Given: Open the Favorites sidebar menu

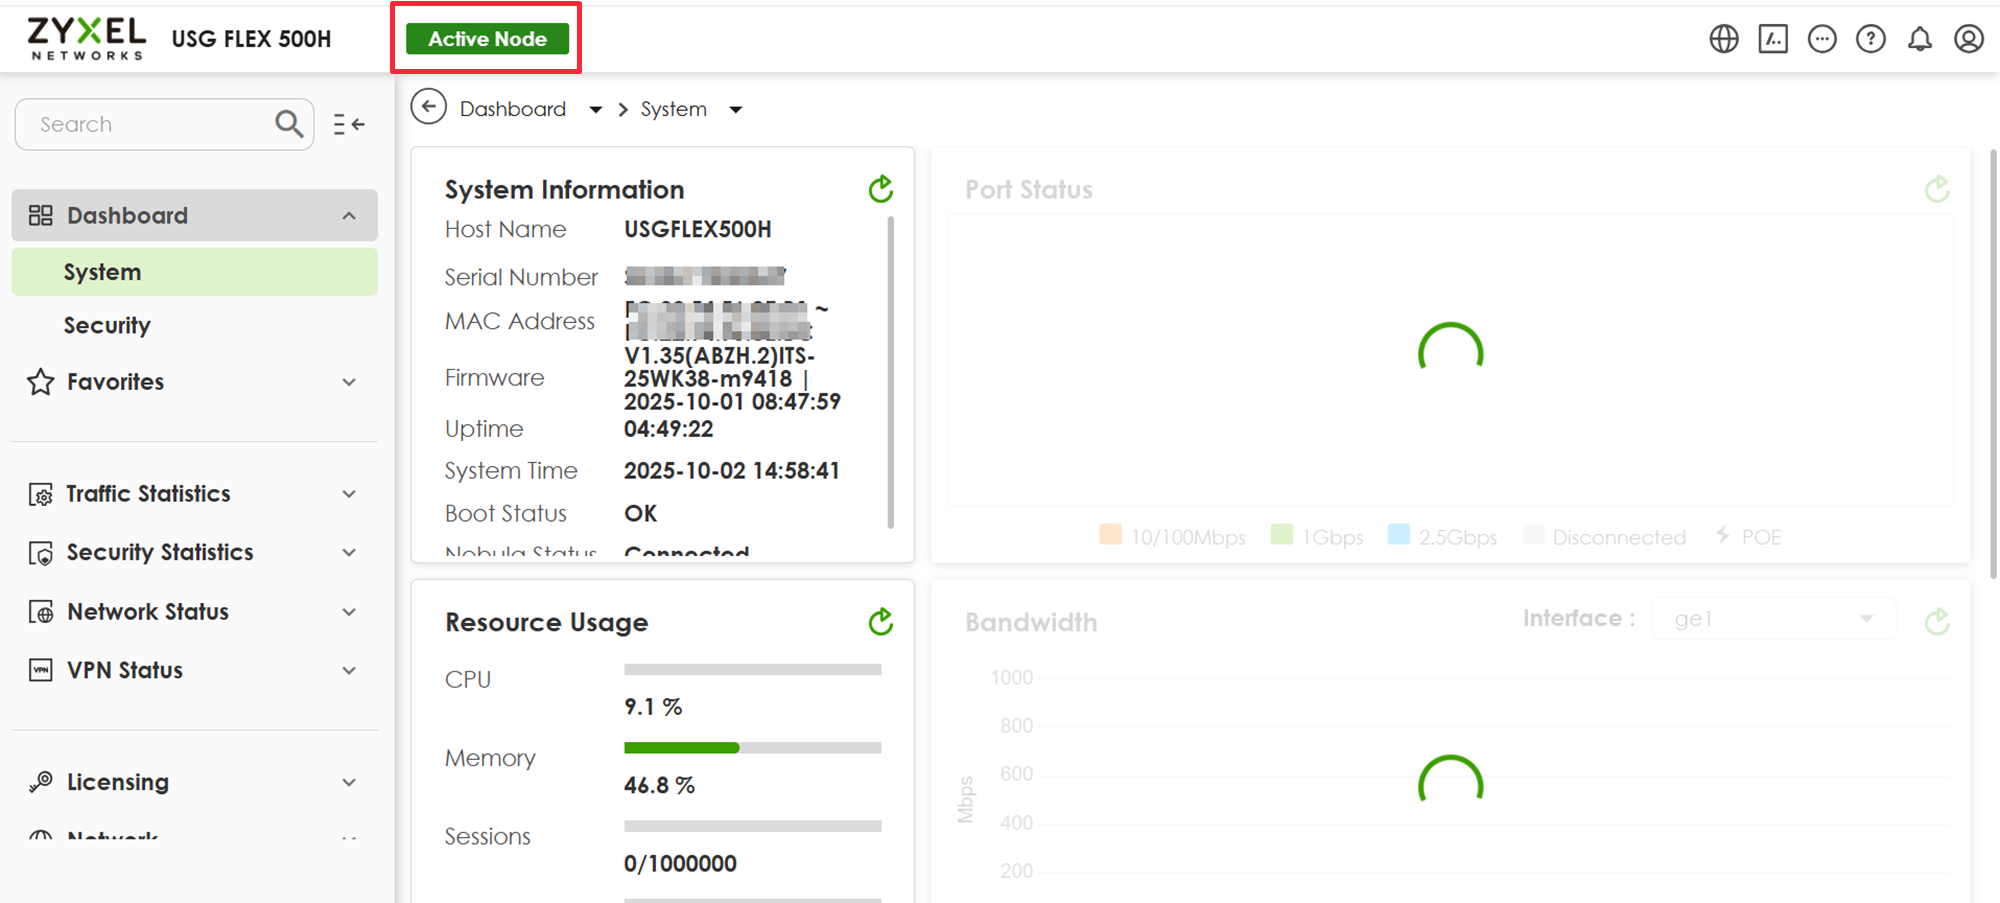Looking at the screenshot, I should pyautogui.click(x=195, y=382).
